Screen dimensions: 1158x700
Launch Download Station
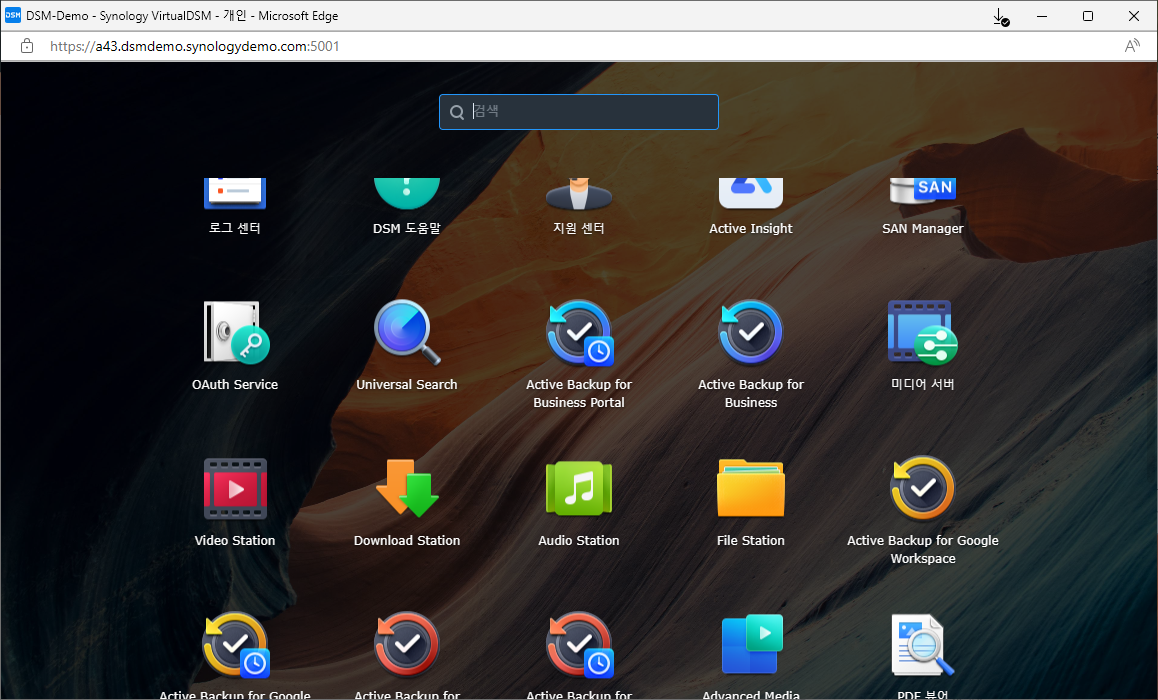[x=407, y=489]
